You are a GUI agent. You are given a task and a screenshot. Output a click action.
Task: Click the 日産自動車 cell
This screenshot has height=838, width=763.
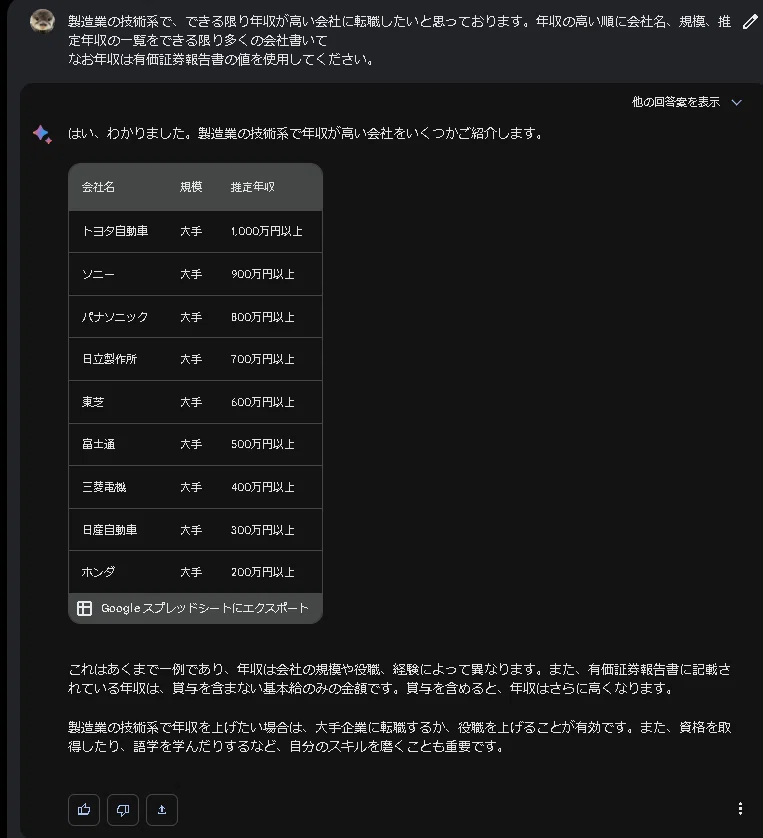point(110,530)
